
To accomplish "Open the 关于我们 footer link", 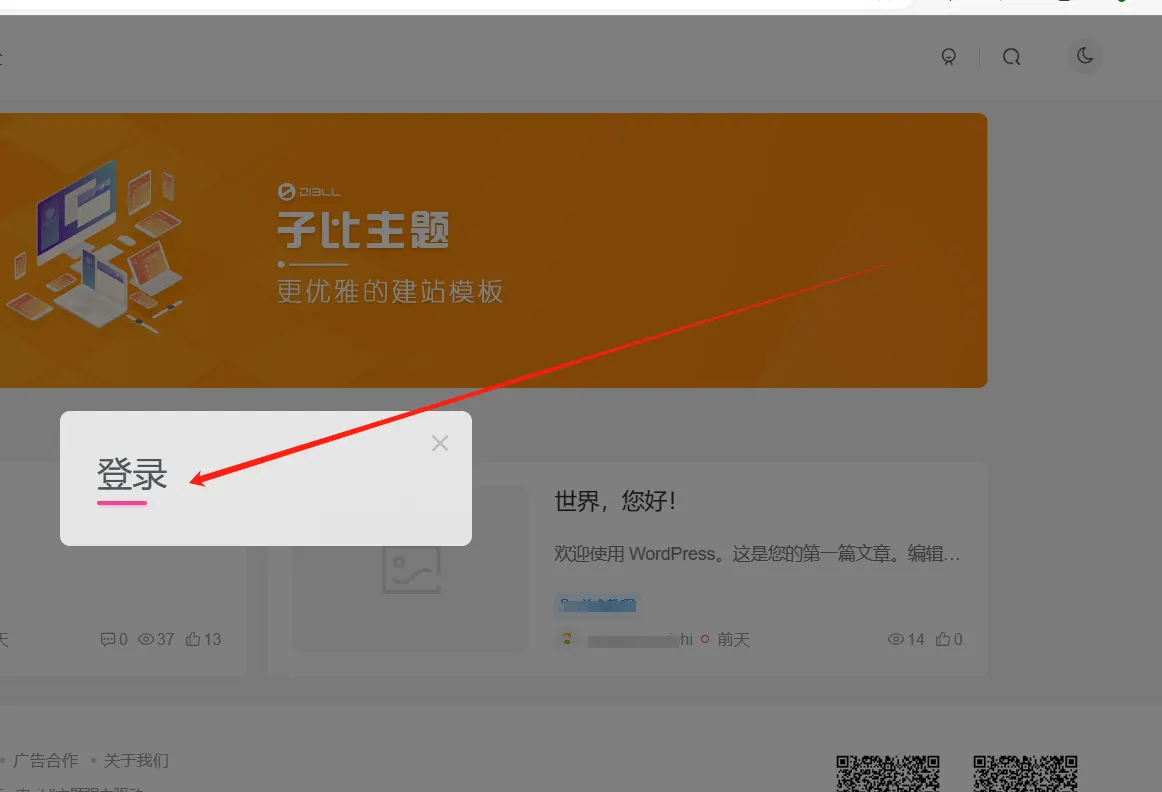I will [x=136, y=760].
